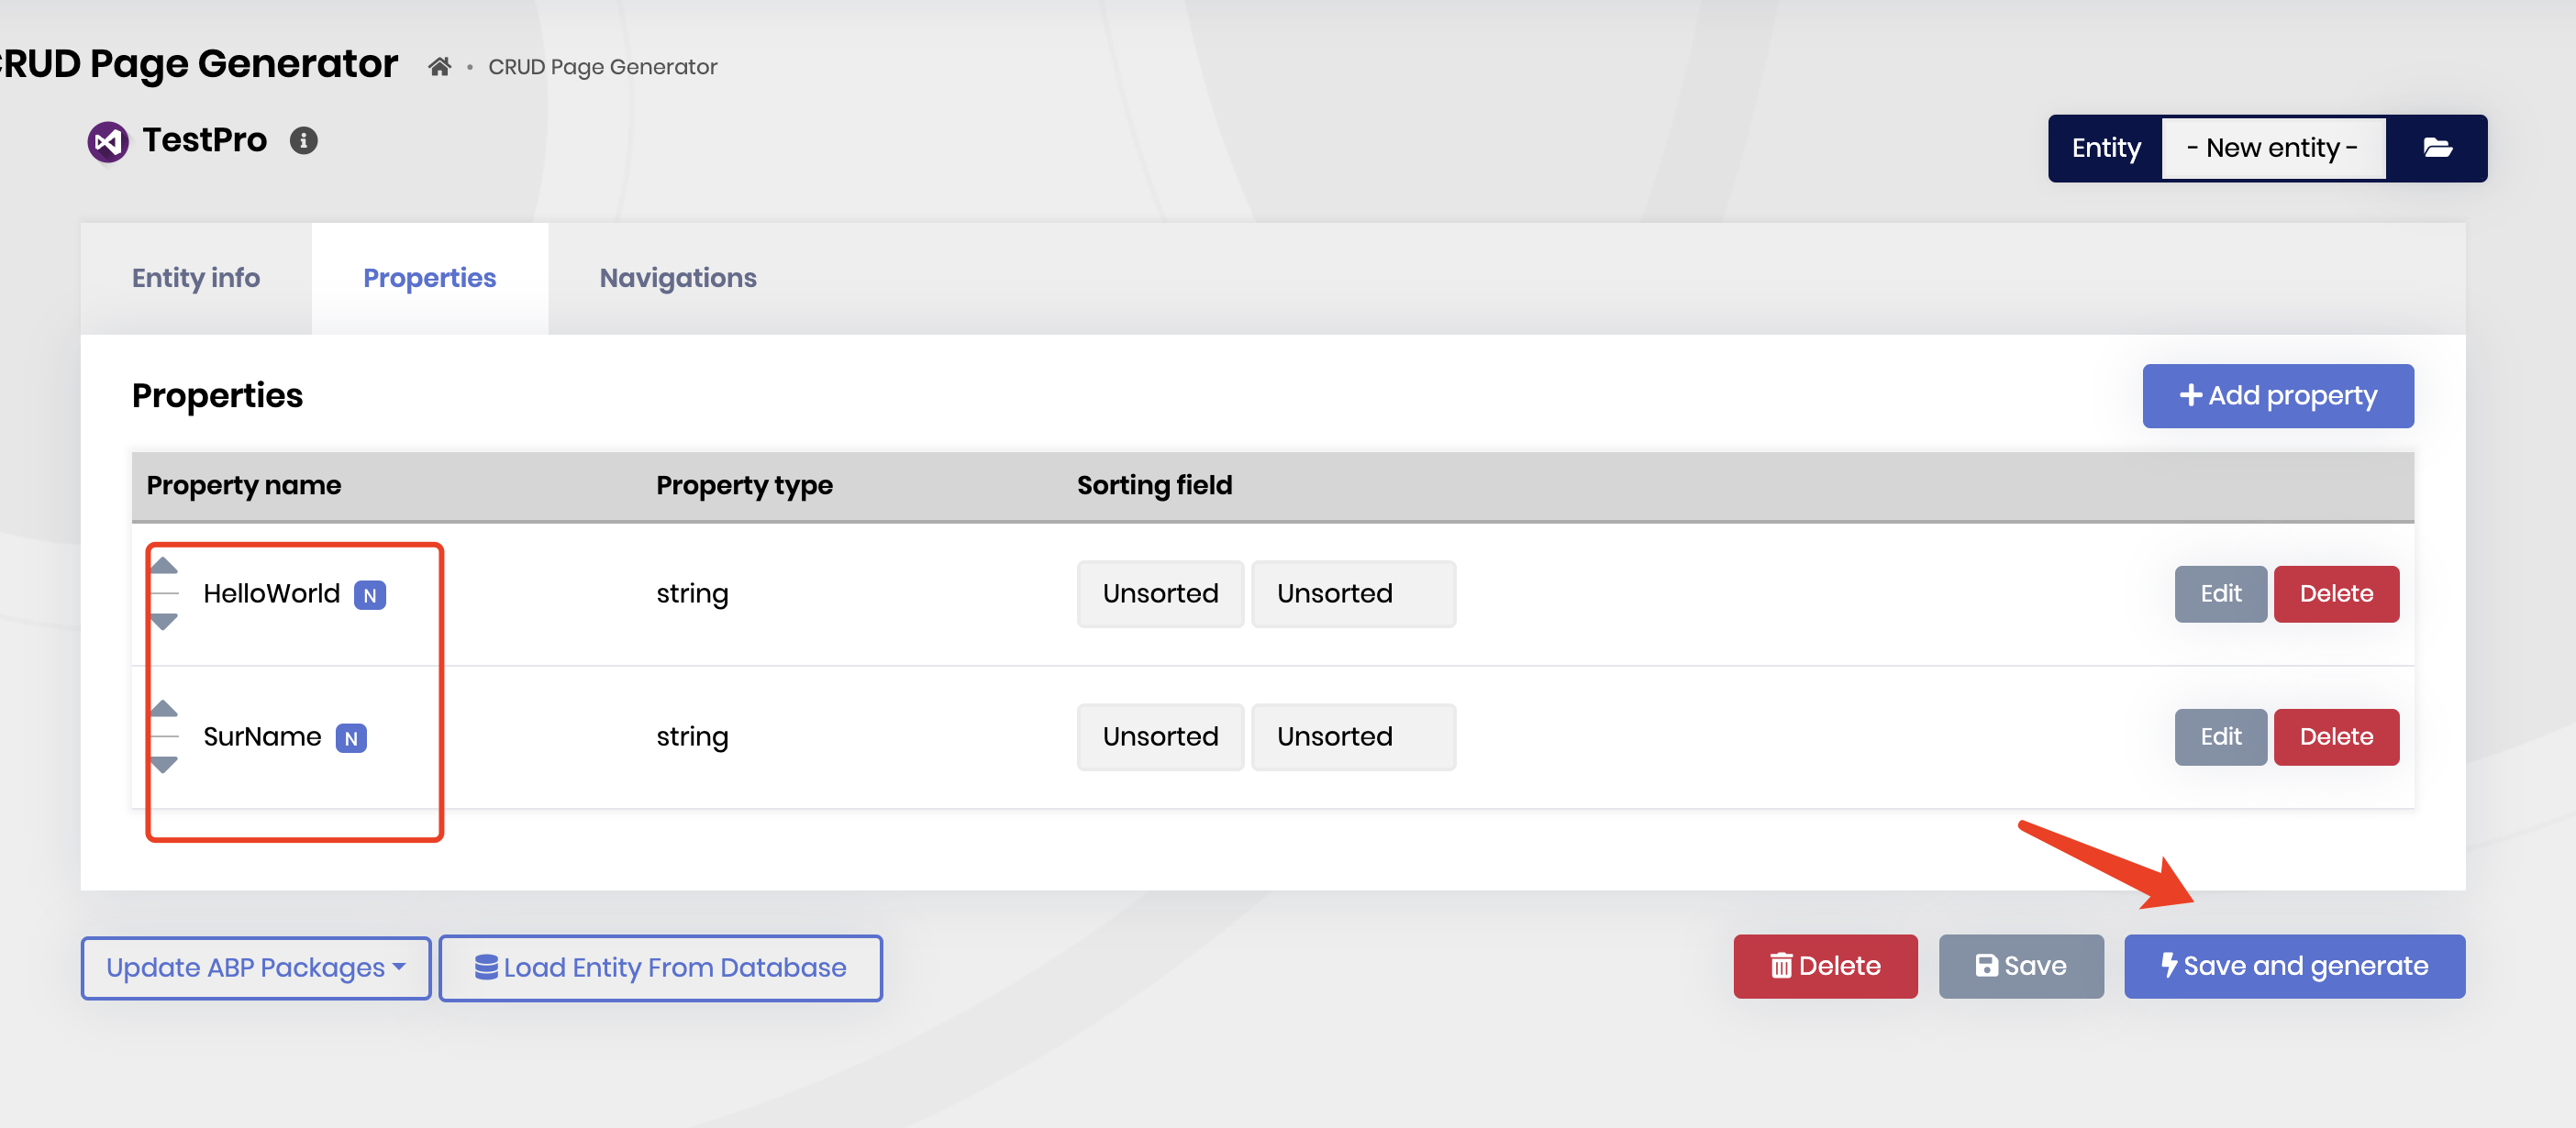
Task: Move HelloWorld property up with arrow
Action: pyautogui.click(x=164, y=566)
